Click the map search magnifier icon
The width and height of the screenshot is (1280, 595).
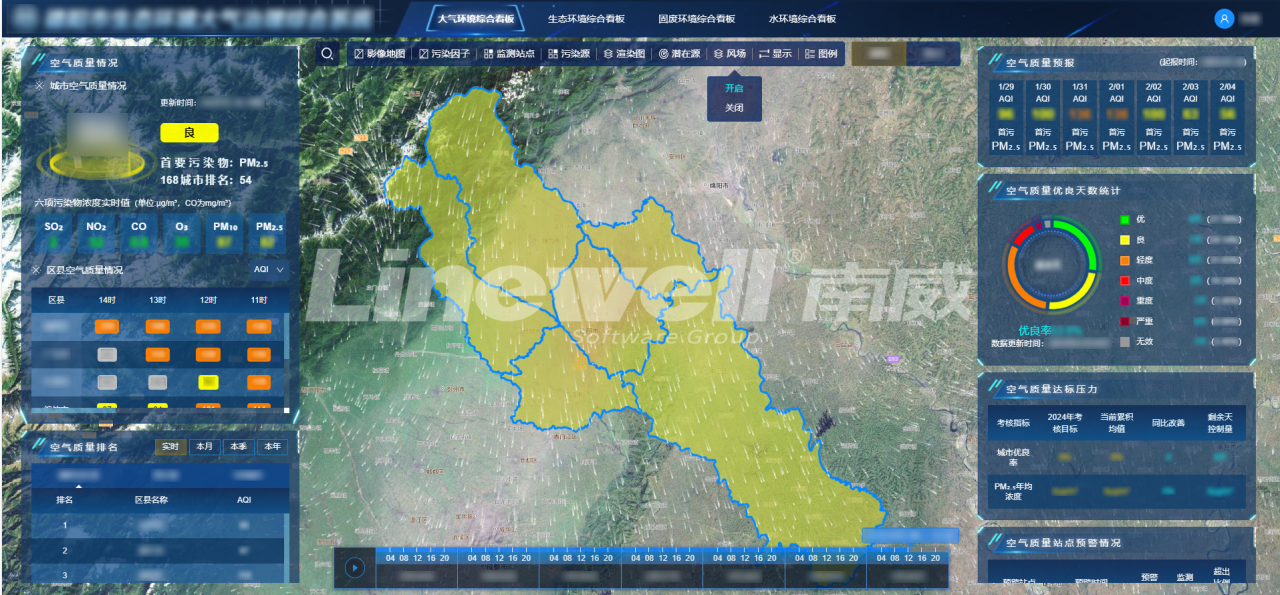tap(327, 54)
